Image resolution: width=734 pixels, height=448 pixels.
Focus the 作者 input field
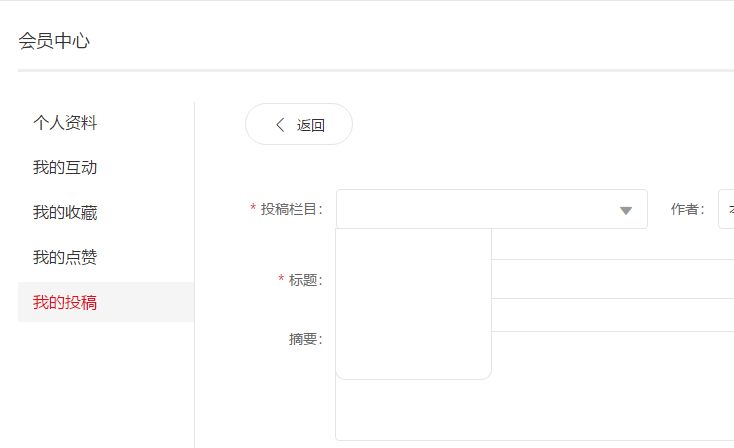point(726,209)
